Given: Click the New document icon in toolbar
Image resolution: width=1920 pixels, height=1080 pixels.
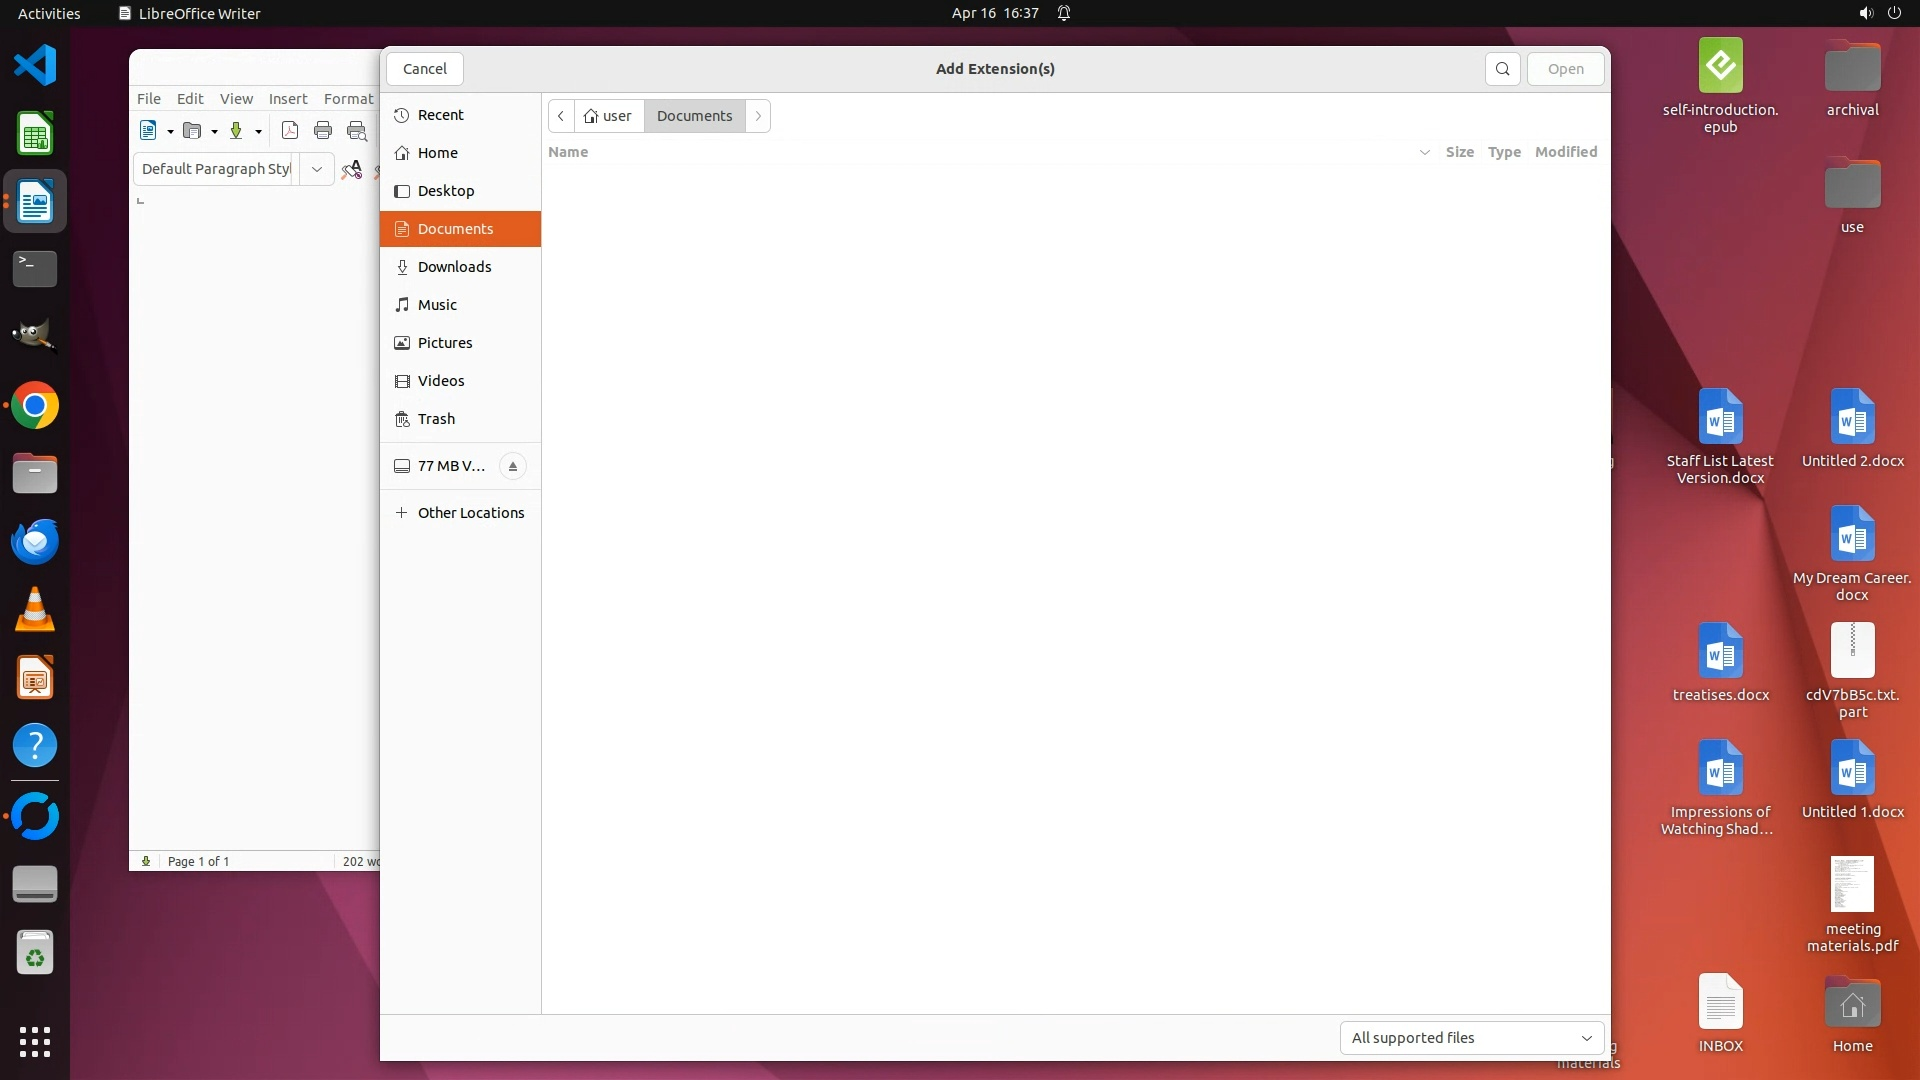Looking at the screenshot, I should click(x=149, y=130).
